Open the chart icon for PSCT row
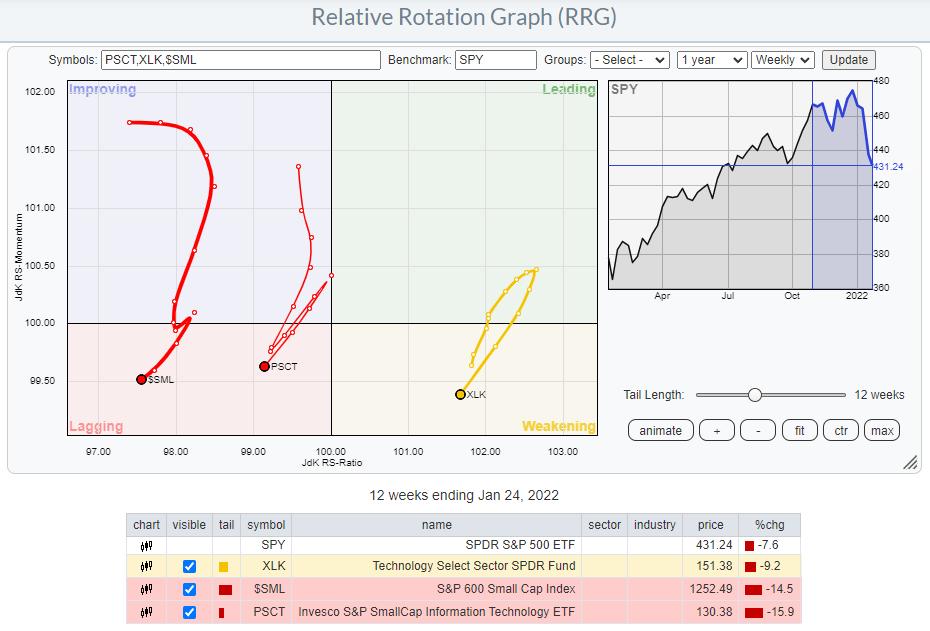930x631 pixels. click(x=147, y=611)
